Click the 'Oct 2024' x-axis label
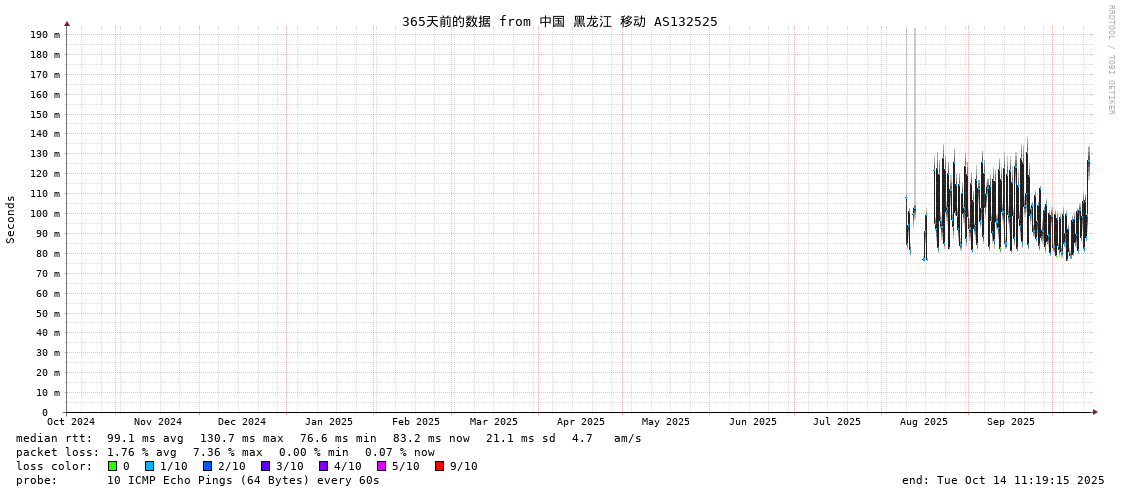Screen dimensions: 1121x494 click(71, 422)
